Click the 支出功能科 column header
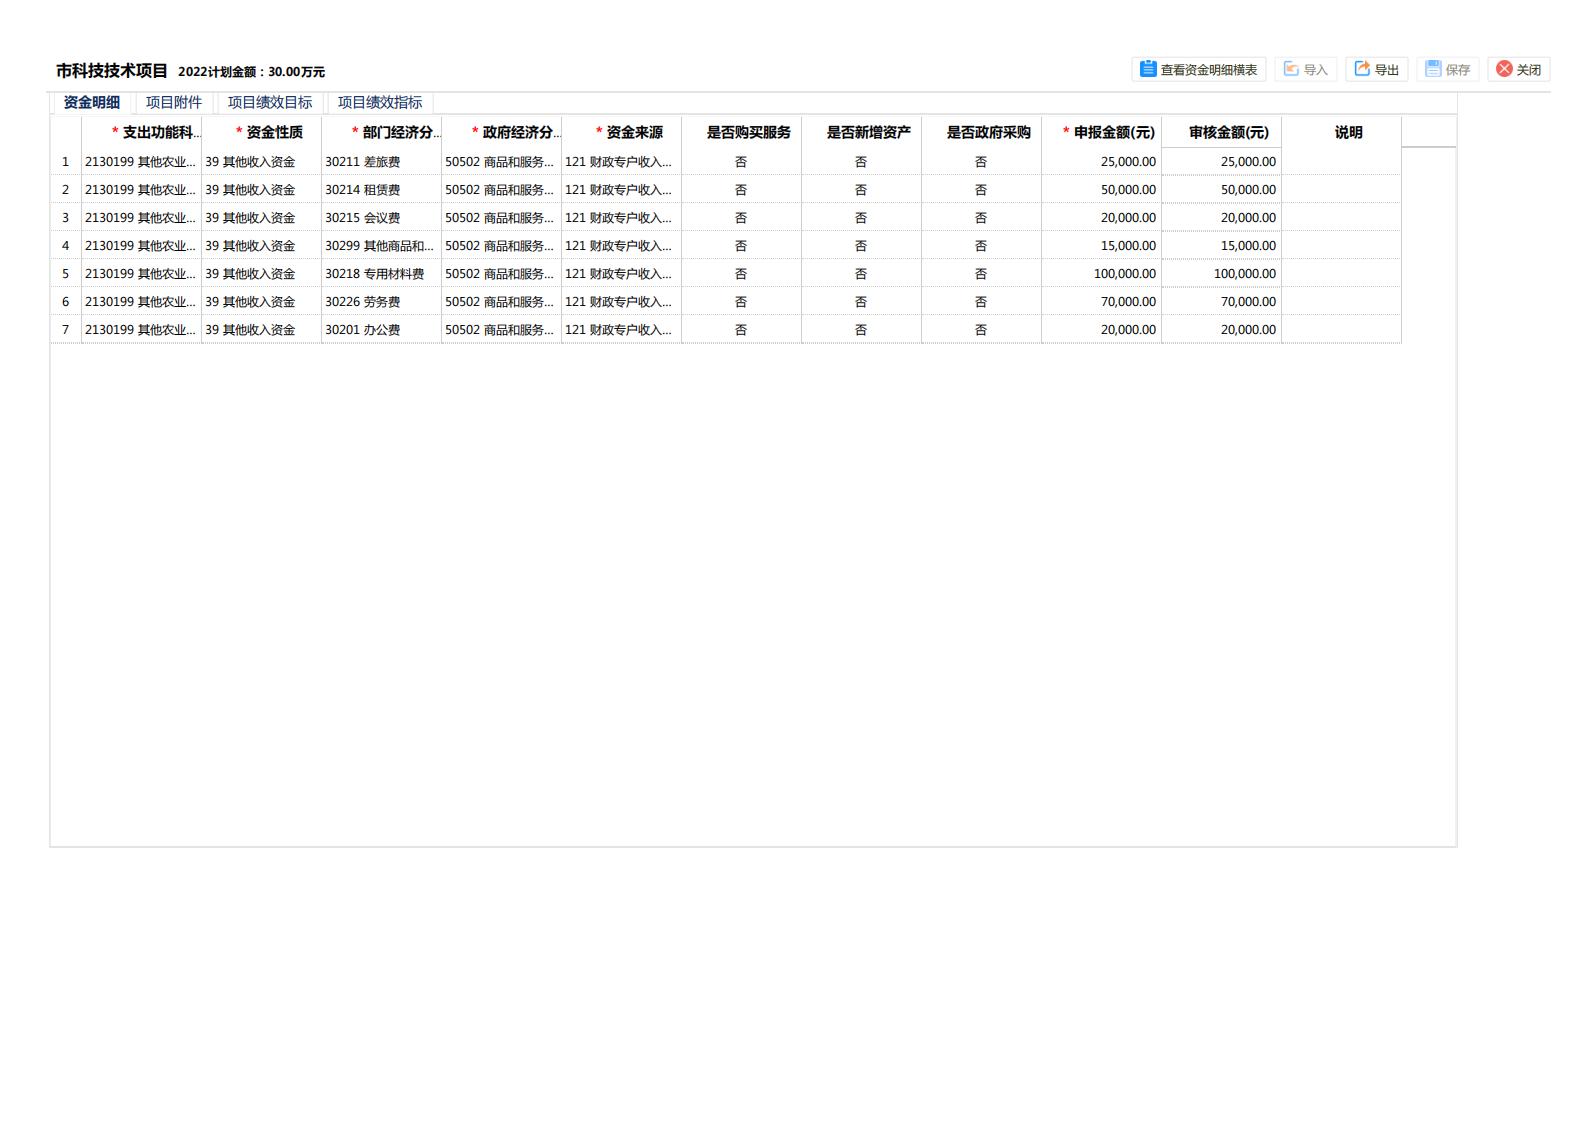Viewport: 1588px width, 1123px height. coord(141,132)
